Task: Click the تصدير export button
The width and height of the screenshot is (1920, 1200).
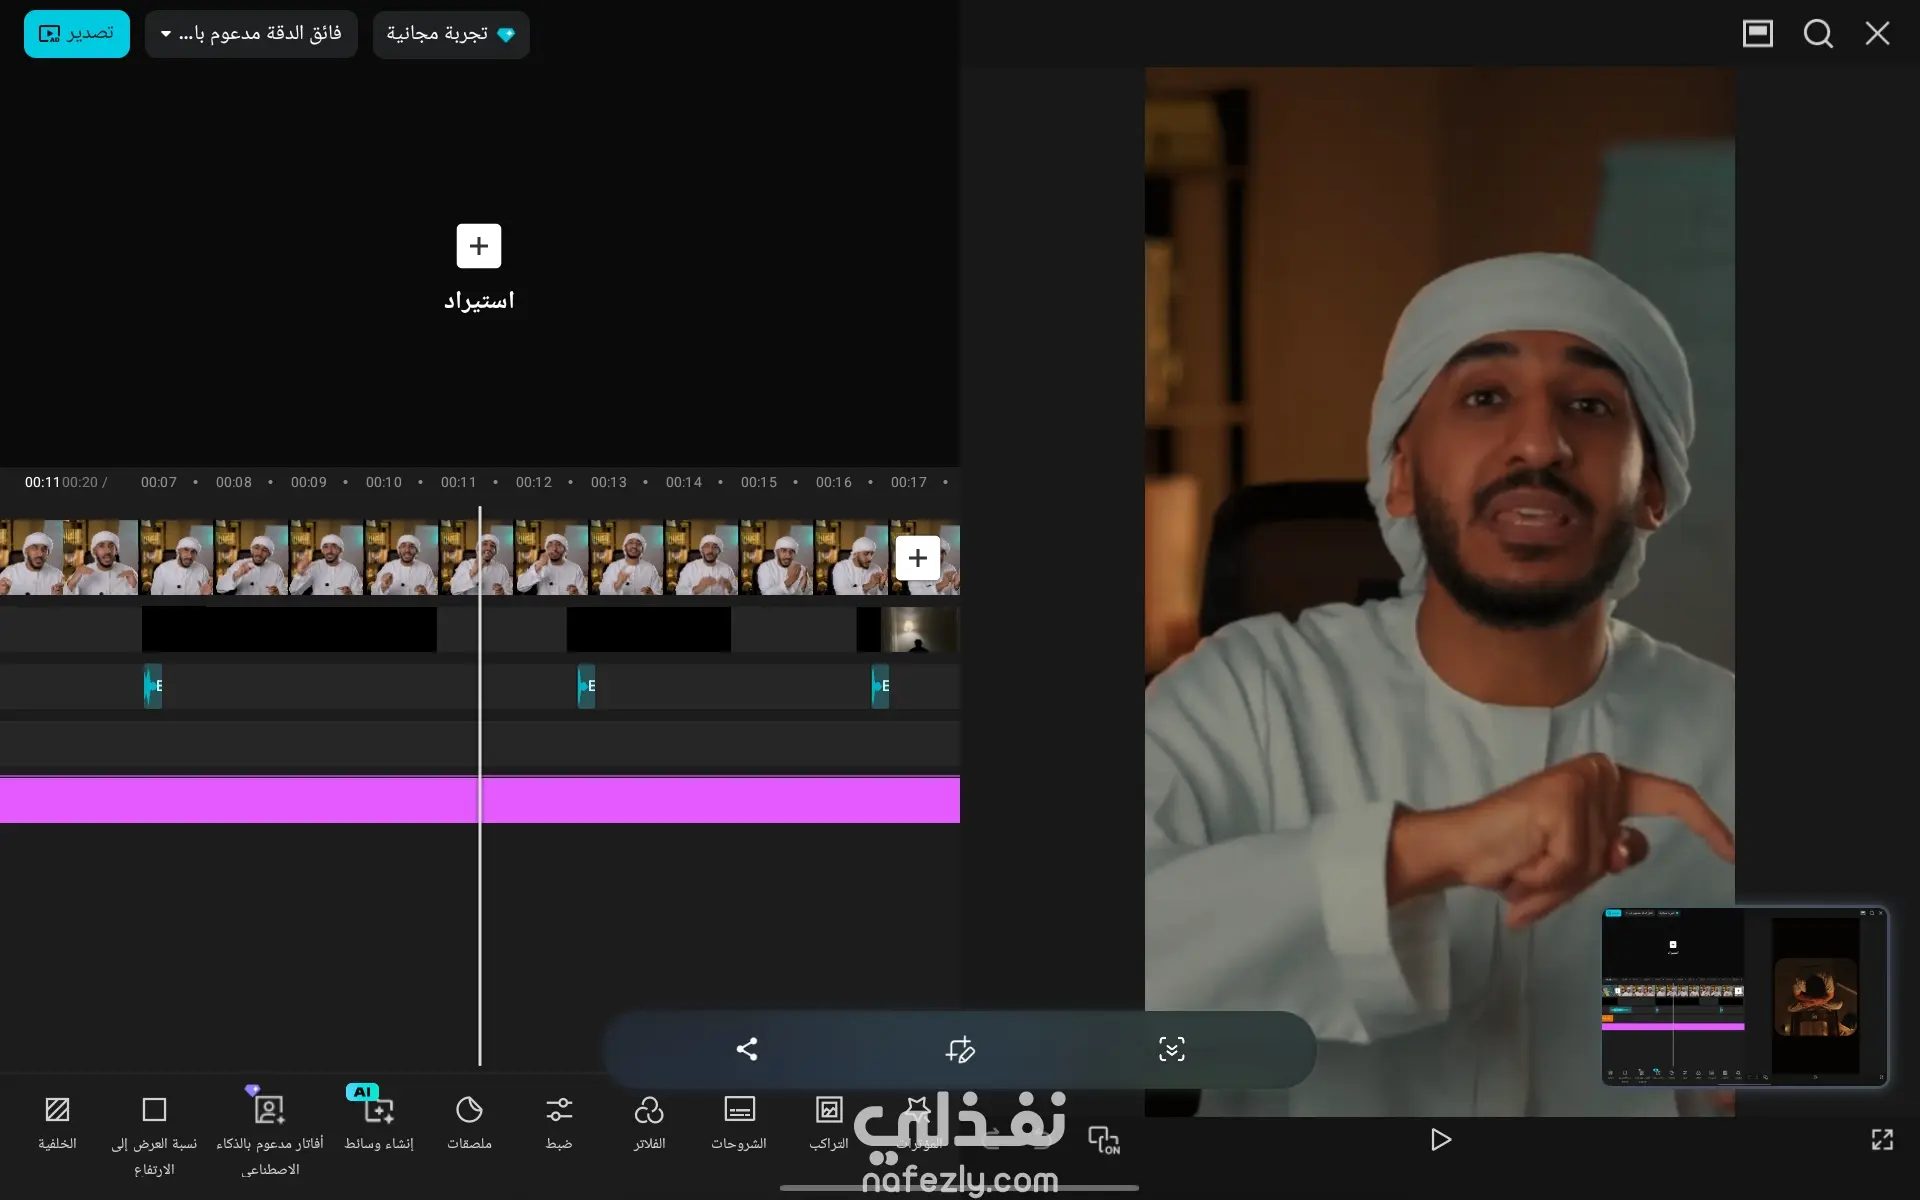Action: pos(77,34)
